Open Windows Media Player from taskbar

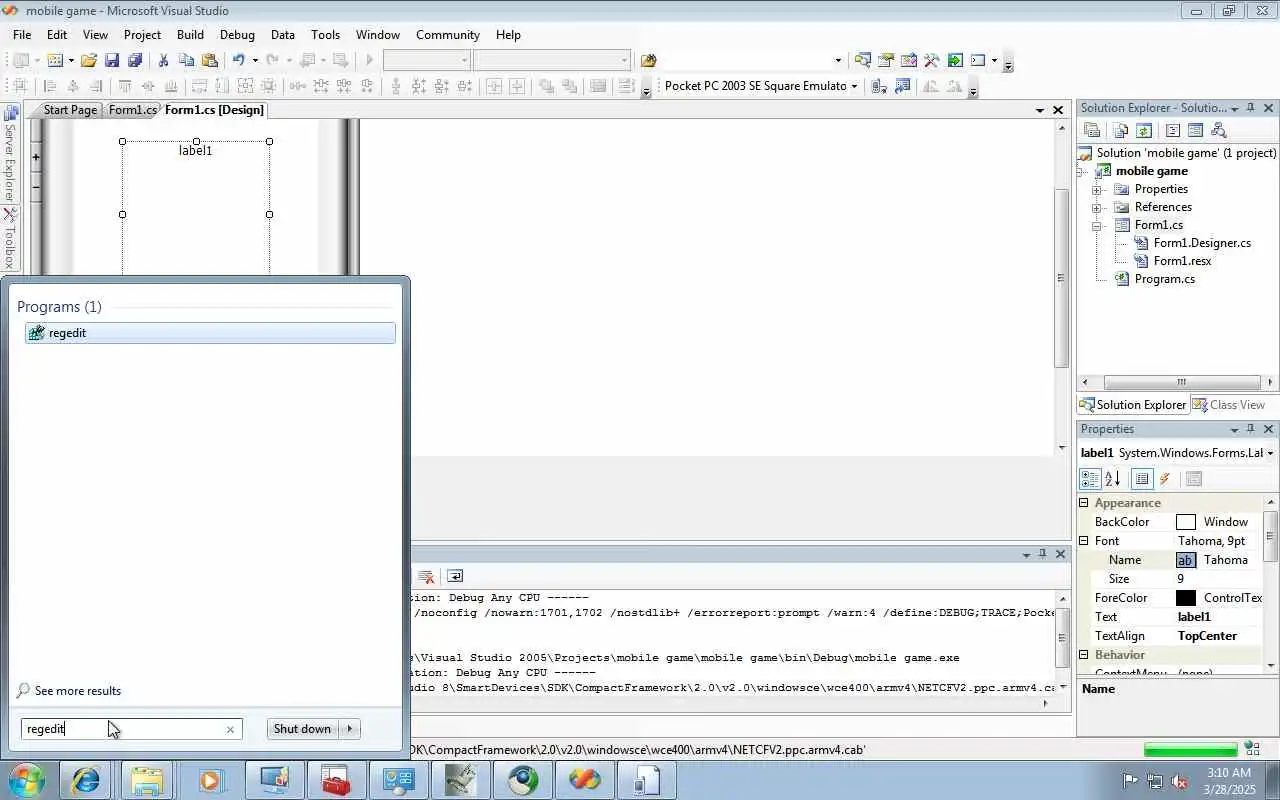[x=210, y=780]
